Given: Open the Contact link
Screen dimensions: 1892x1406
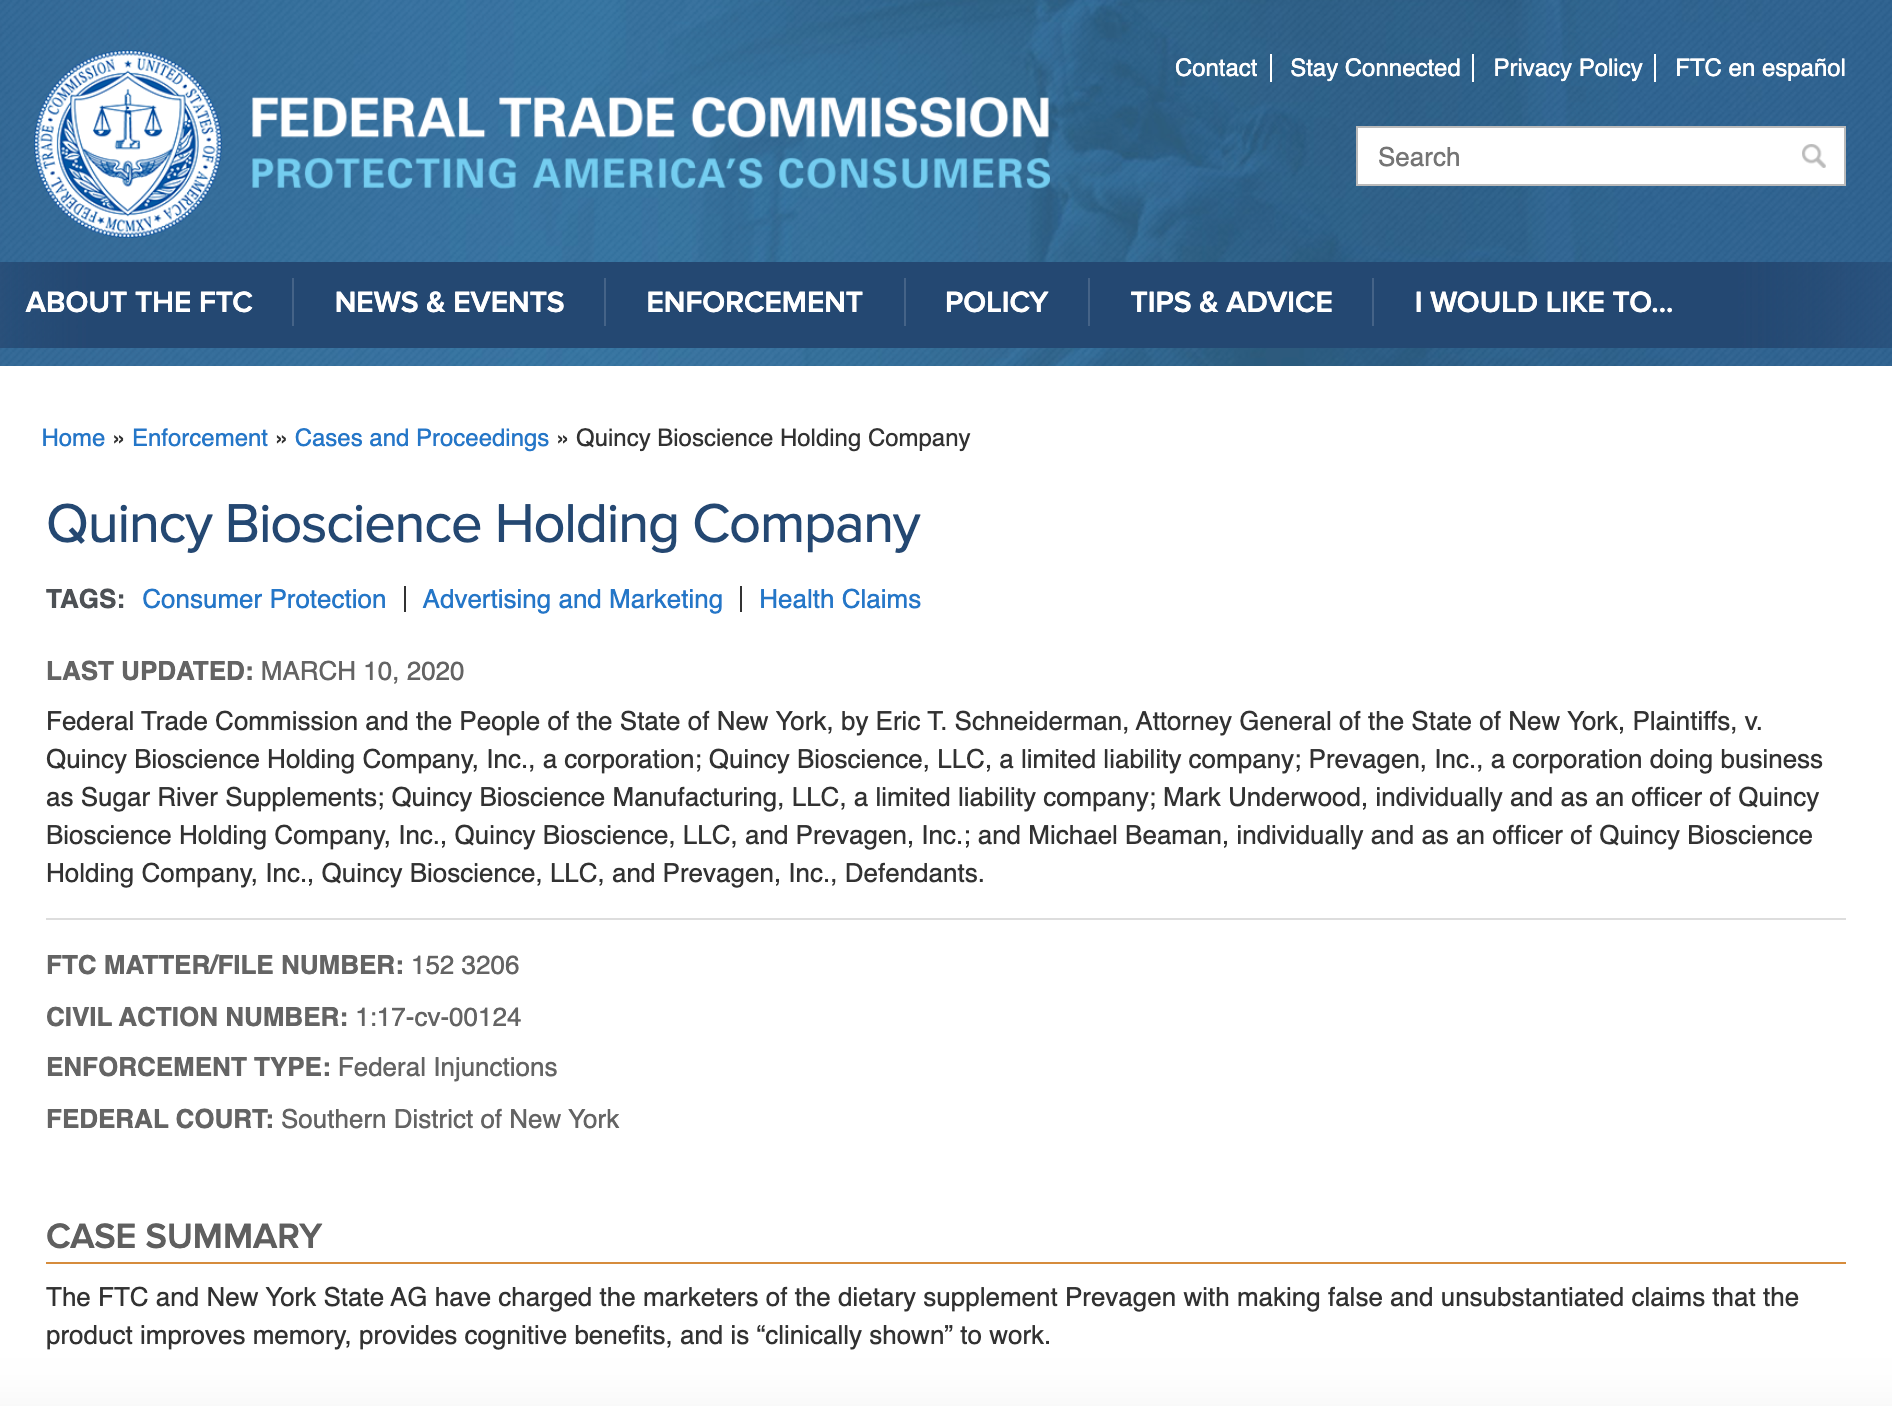Looking at the screenshot, I should pyautogui.click(x=1215, y=68).
